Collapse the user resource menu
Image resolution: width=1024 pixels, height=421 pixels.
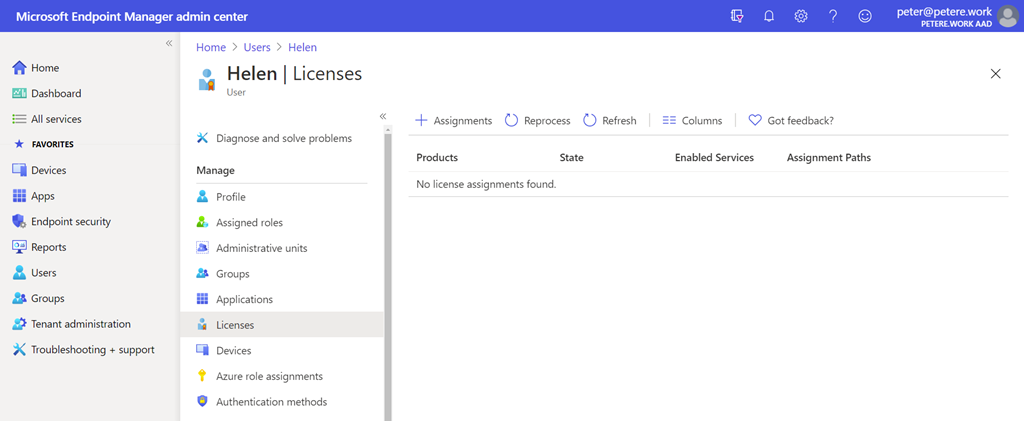click(383, 116)
